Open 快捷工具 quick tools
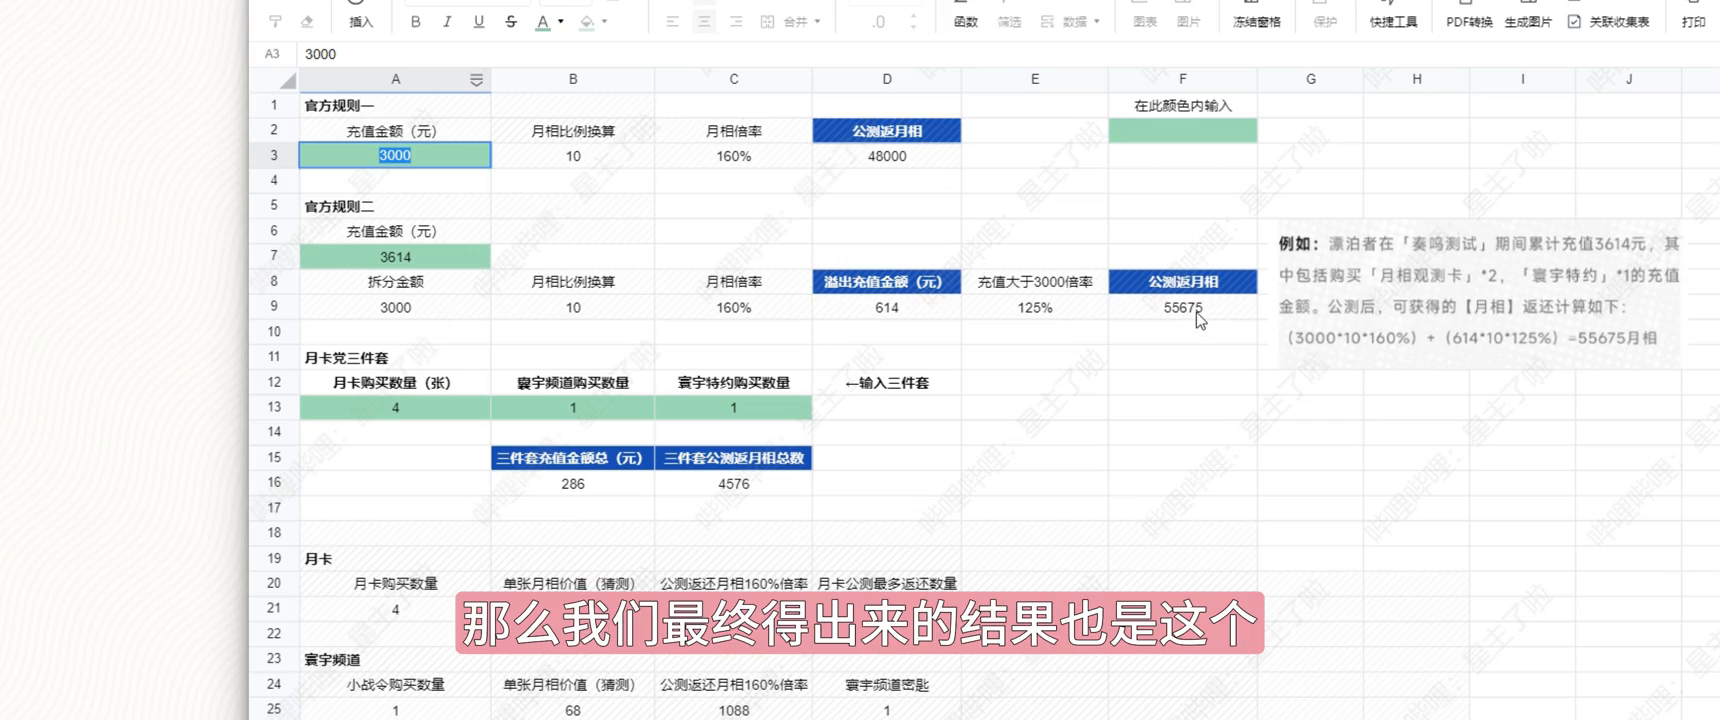The image size is (1720, 720). click(1394, 21)
